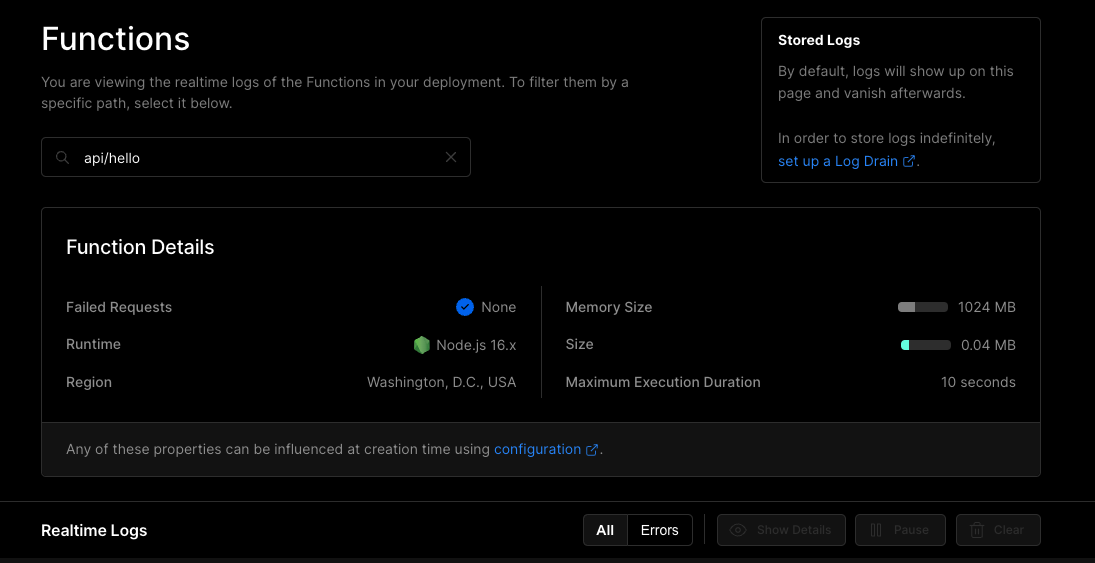Click the Washington, D.C., USA region value
Screen dimensions: 1095x563
(x=441, y=382)
